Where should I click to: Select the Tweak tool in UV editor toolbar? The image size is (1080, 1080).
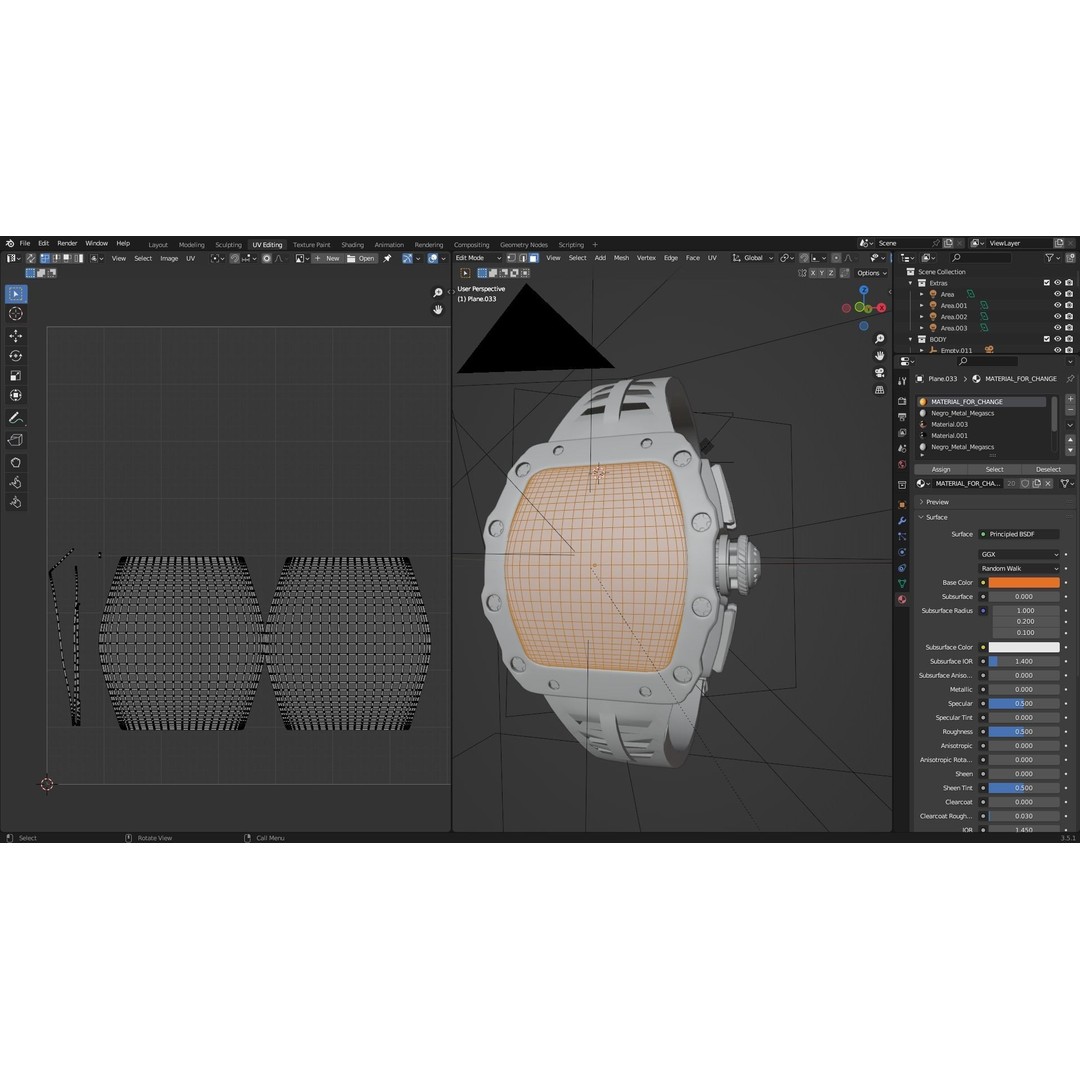15,294
